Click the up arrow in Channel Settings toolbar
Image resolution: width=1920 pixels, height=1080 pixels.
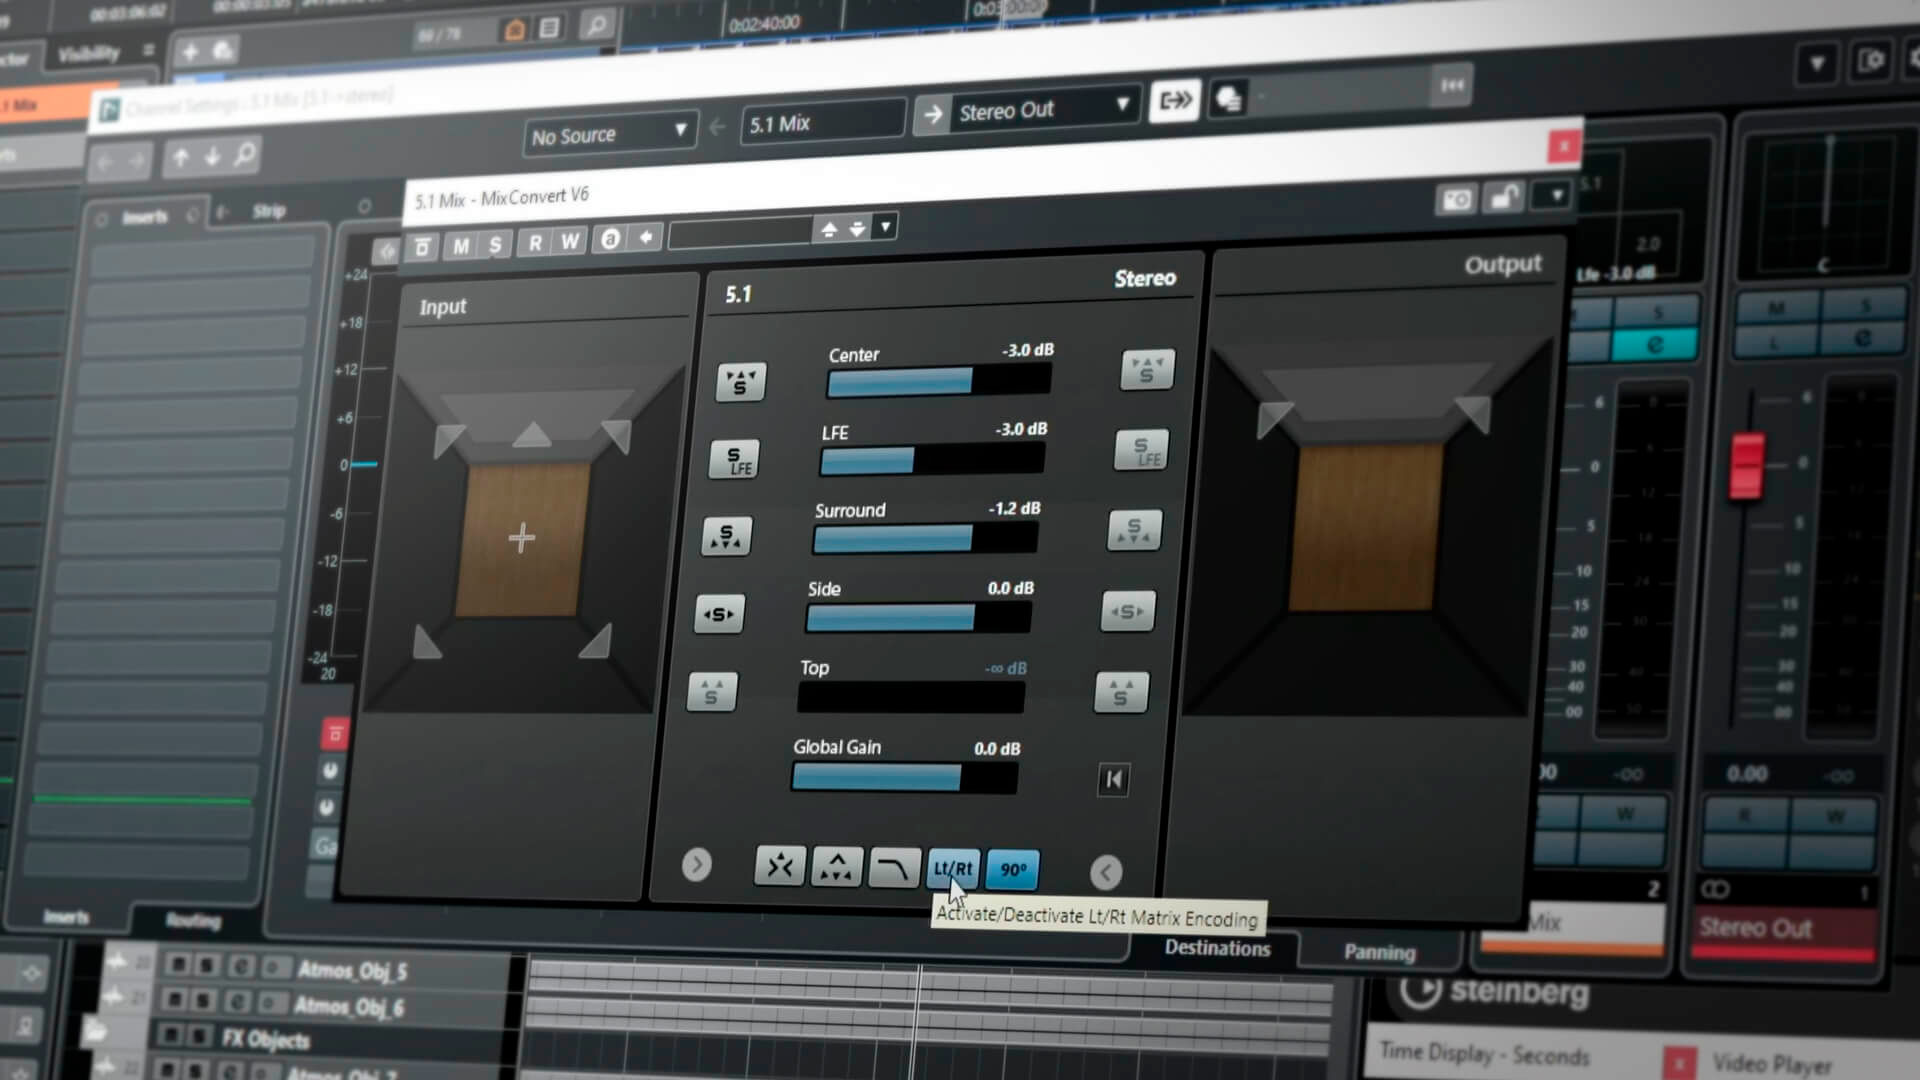(180, 157)
